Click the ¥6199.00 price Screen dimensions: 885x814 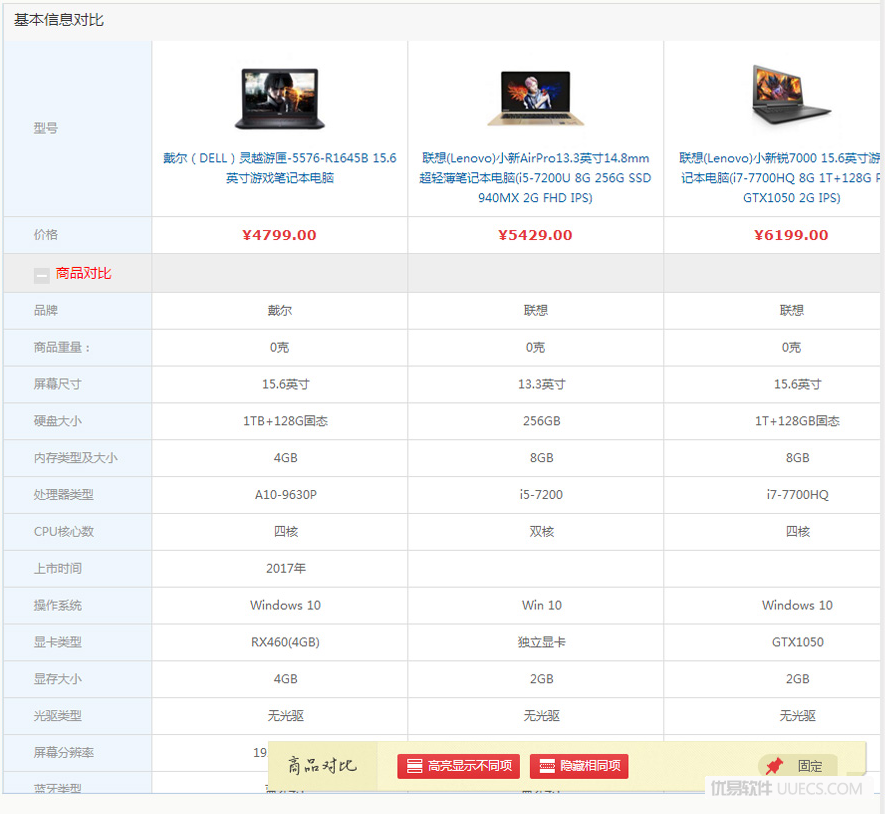click(x=791, y=235)
